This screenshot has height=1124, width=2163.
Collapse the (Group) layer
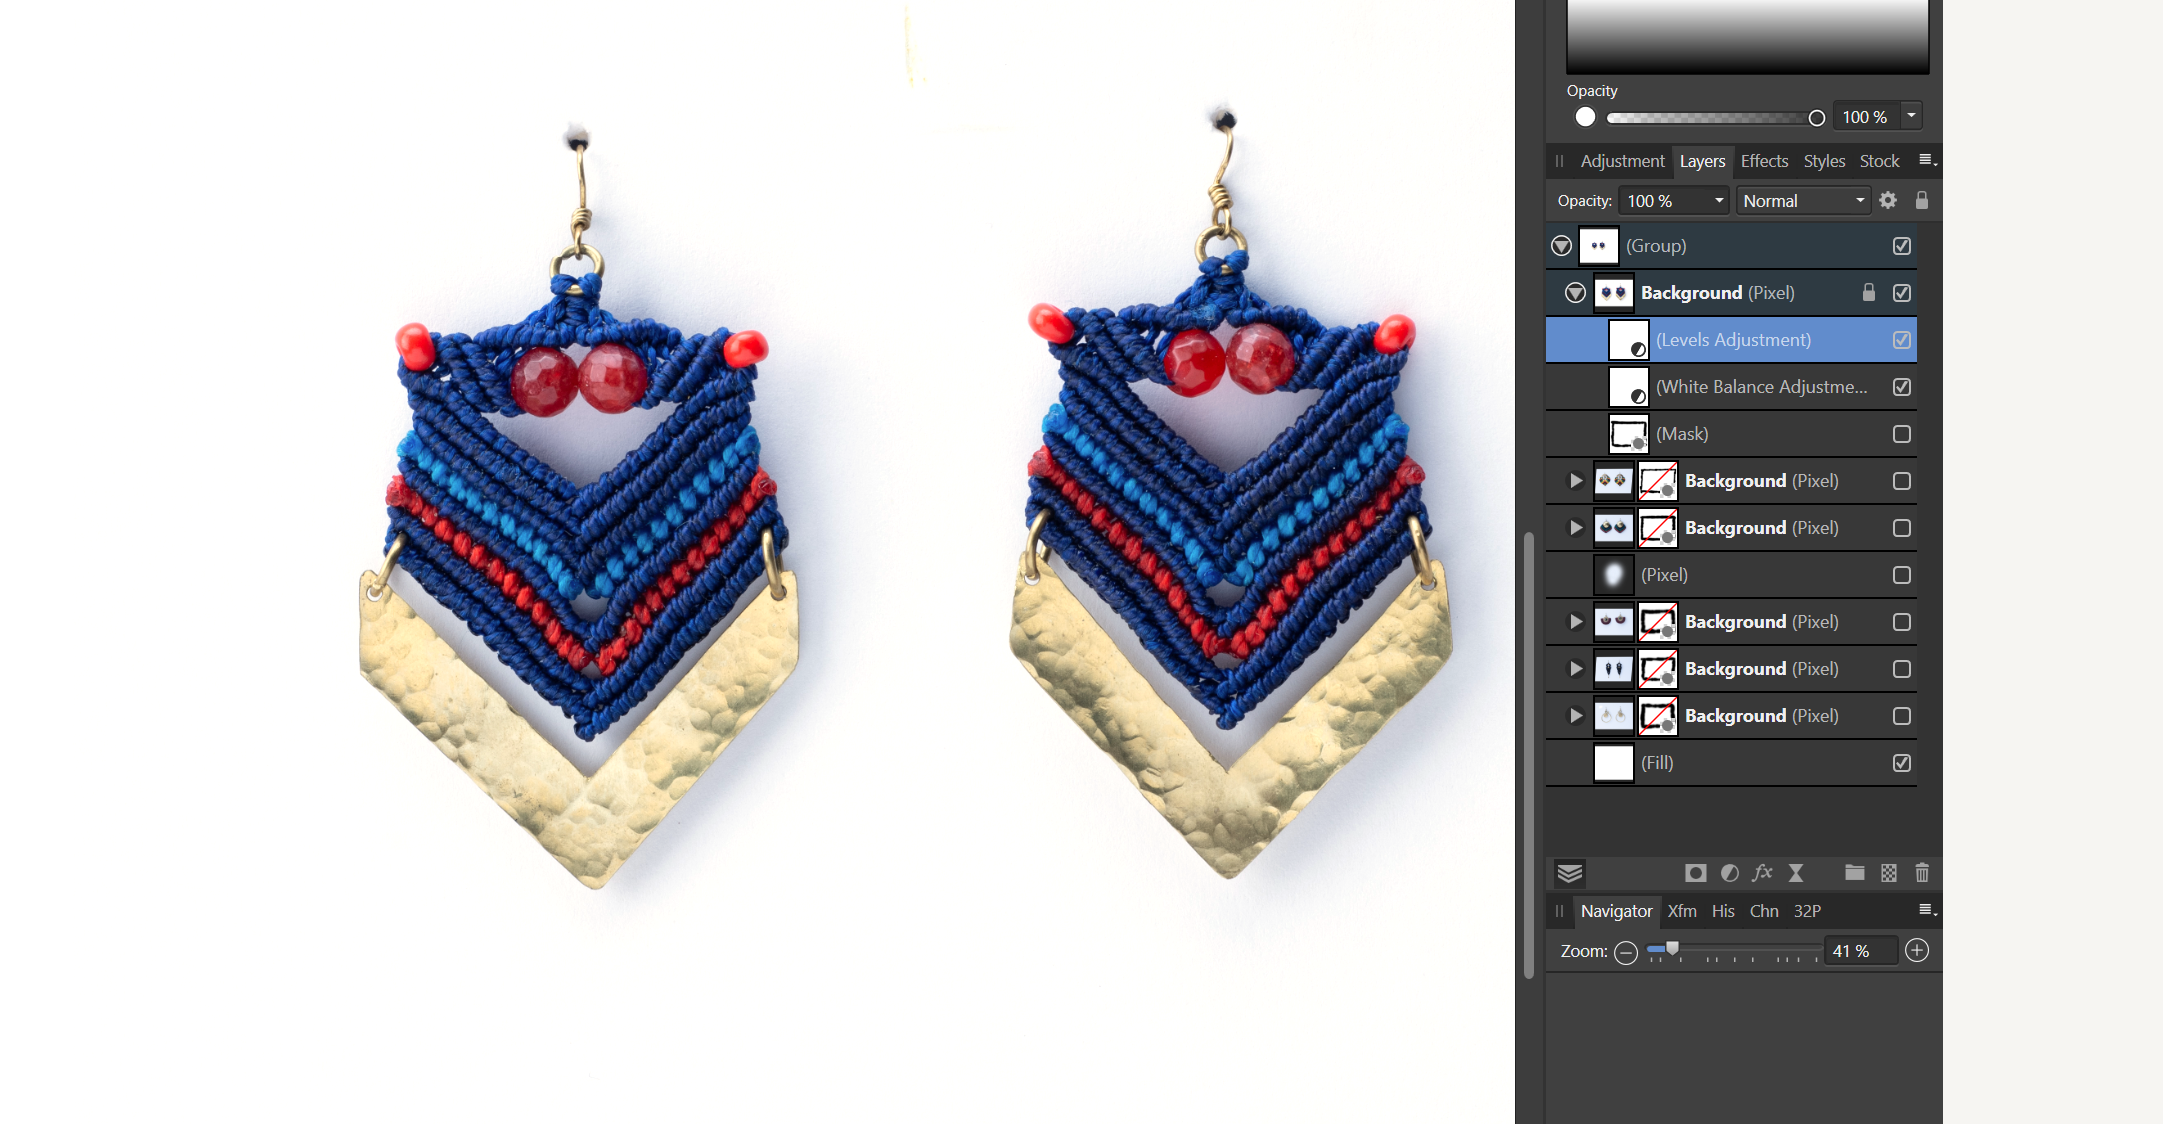click(x=1561, y=246)
